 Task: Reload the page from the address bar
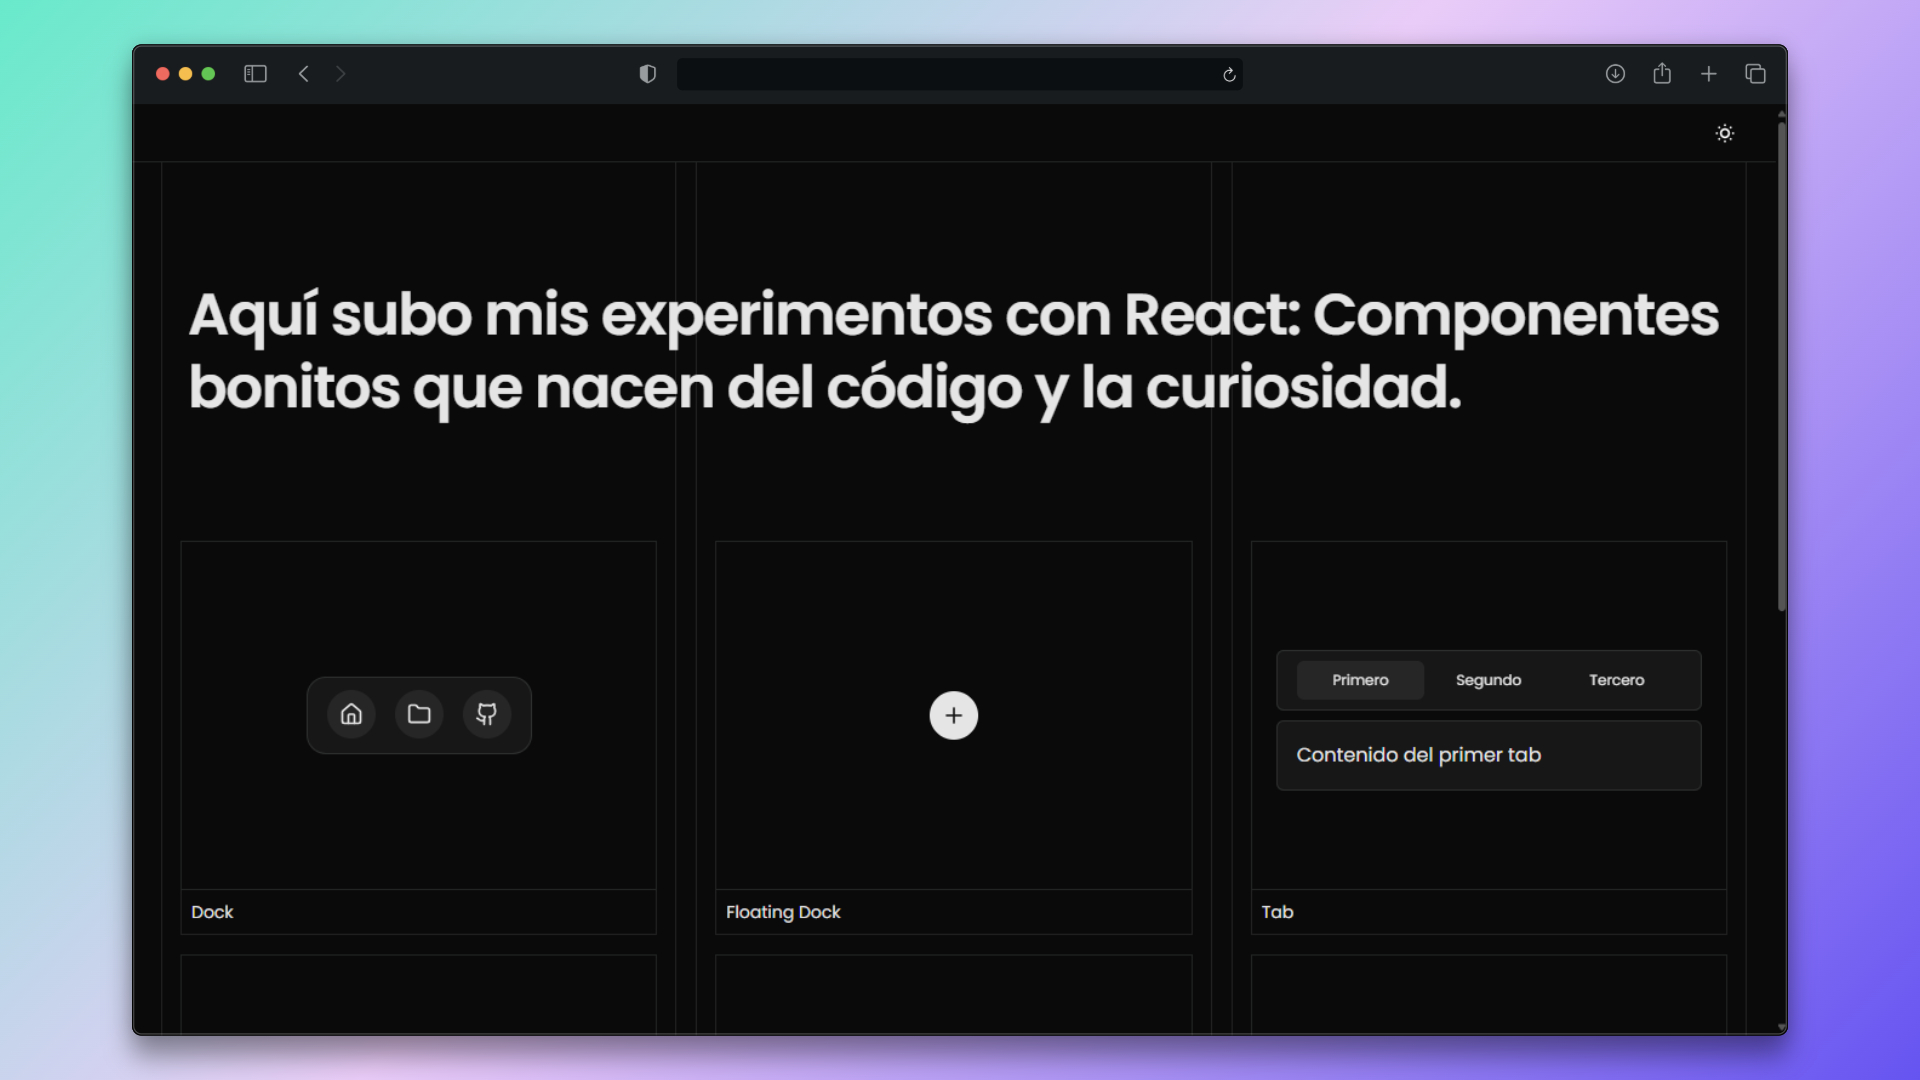tap(1229, 74)
